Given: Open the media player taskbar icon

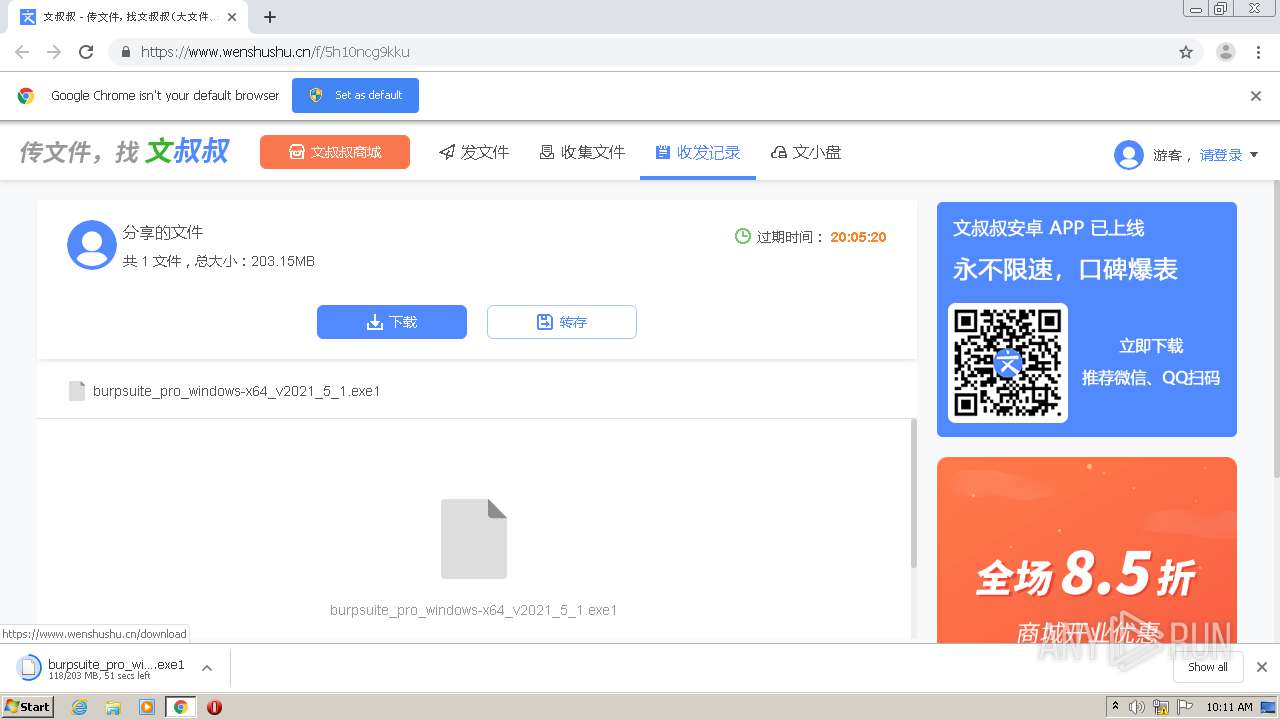Looking at the screenshot, I should (147, 707).
